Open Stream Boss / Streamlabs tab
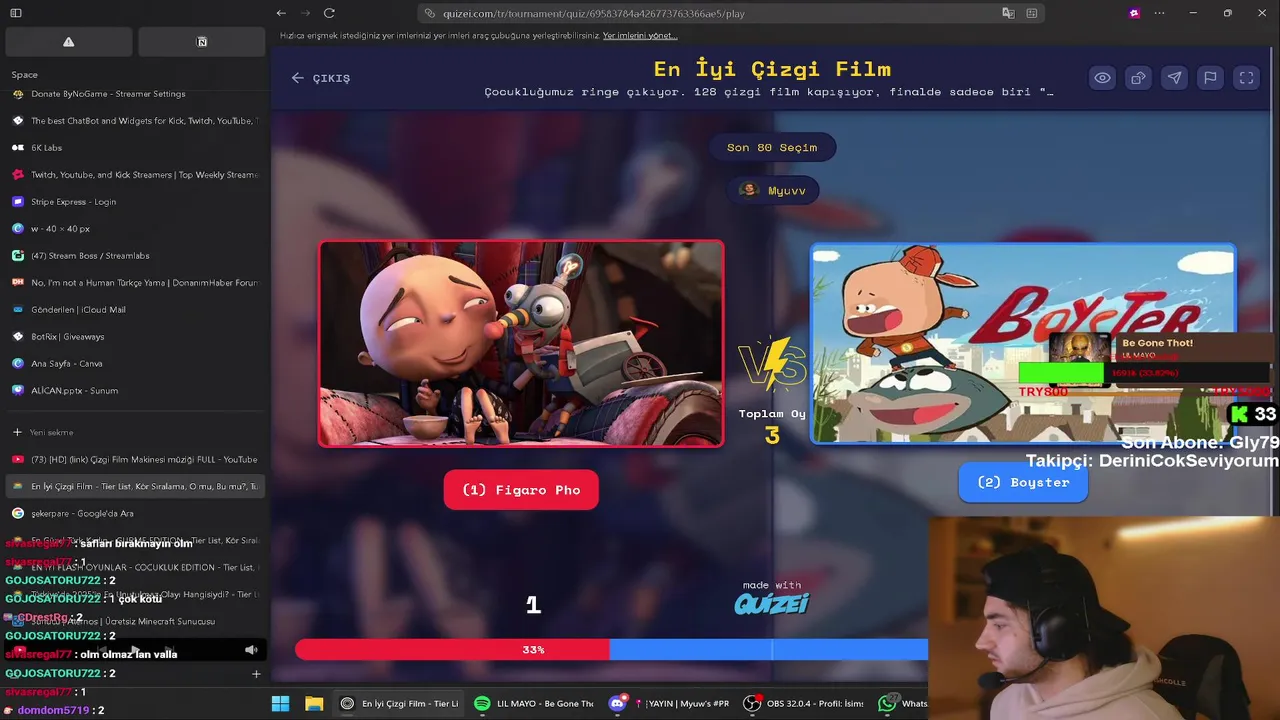This screenshot has width=1280, height=720. [x=135, y=256]
